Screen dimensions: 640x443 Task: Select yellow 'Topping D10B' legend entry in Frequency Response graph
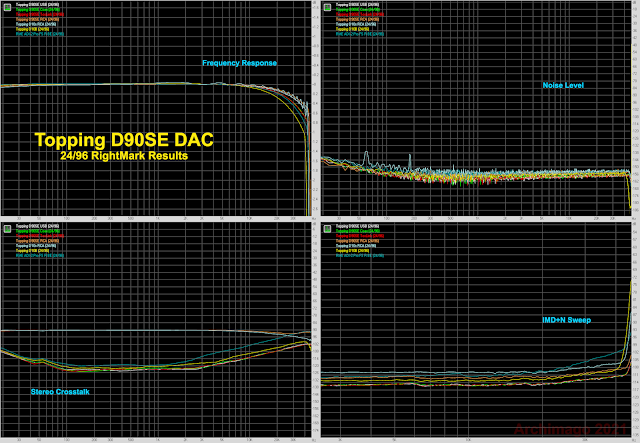(32, 29)
